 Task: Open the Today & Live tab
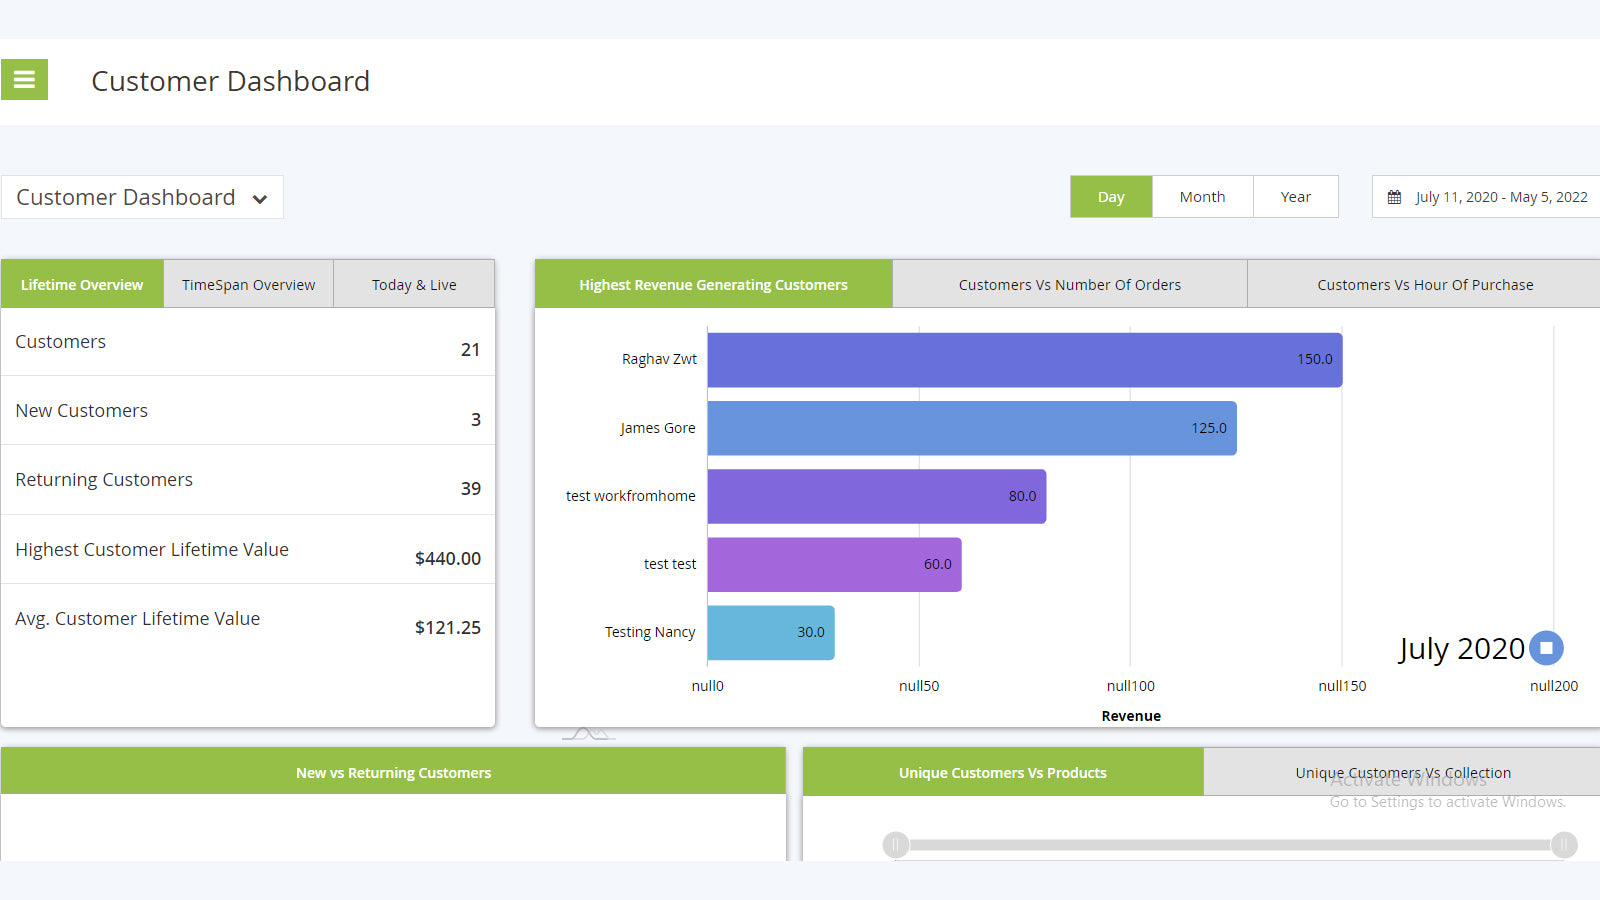coord(414,285)
